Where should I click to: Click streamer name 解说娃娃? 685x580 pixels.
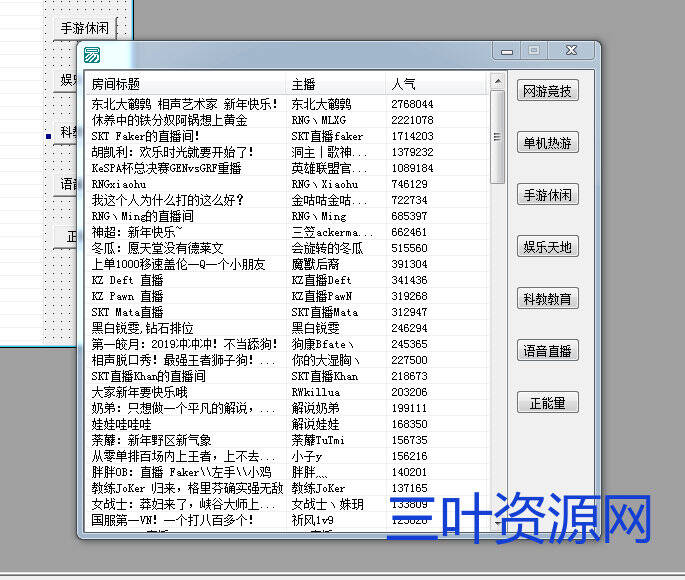(x=315, y=425)
